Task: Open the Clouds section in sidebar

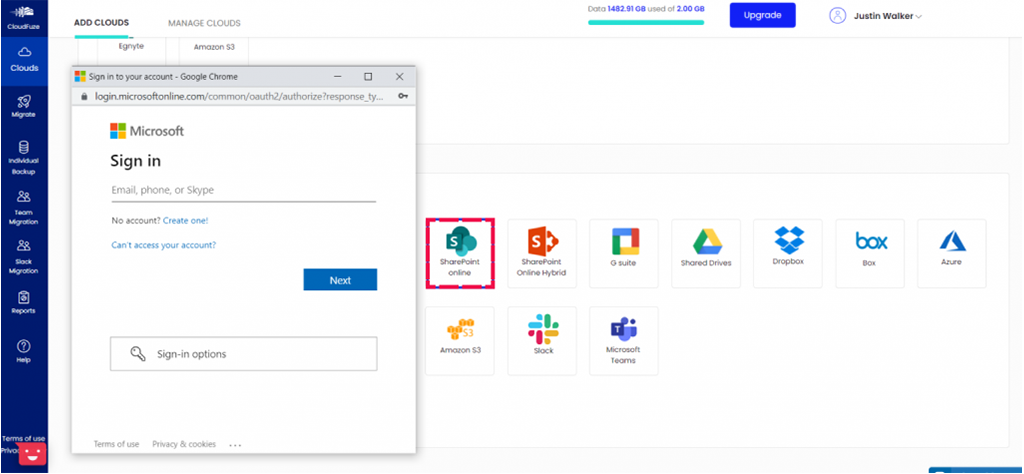Action: (24, 61)
